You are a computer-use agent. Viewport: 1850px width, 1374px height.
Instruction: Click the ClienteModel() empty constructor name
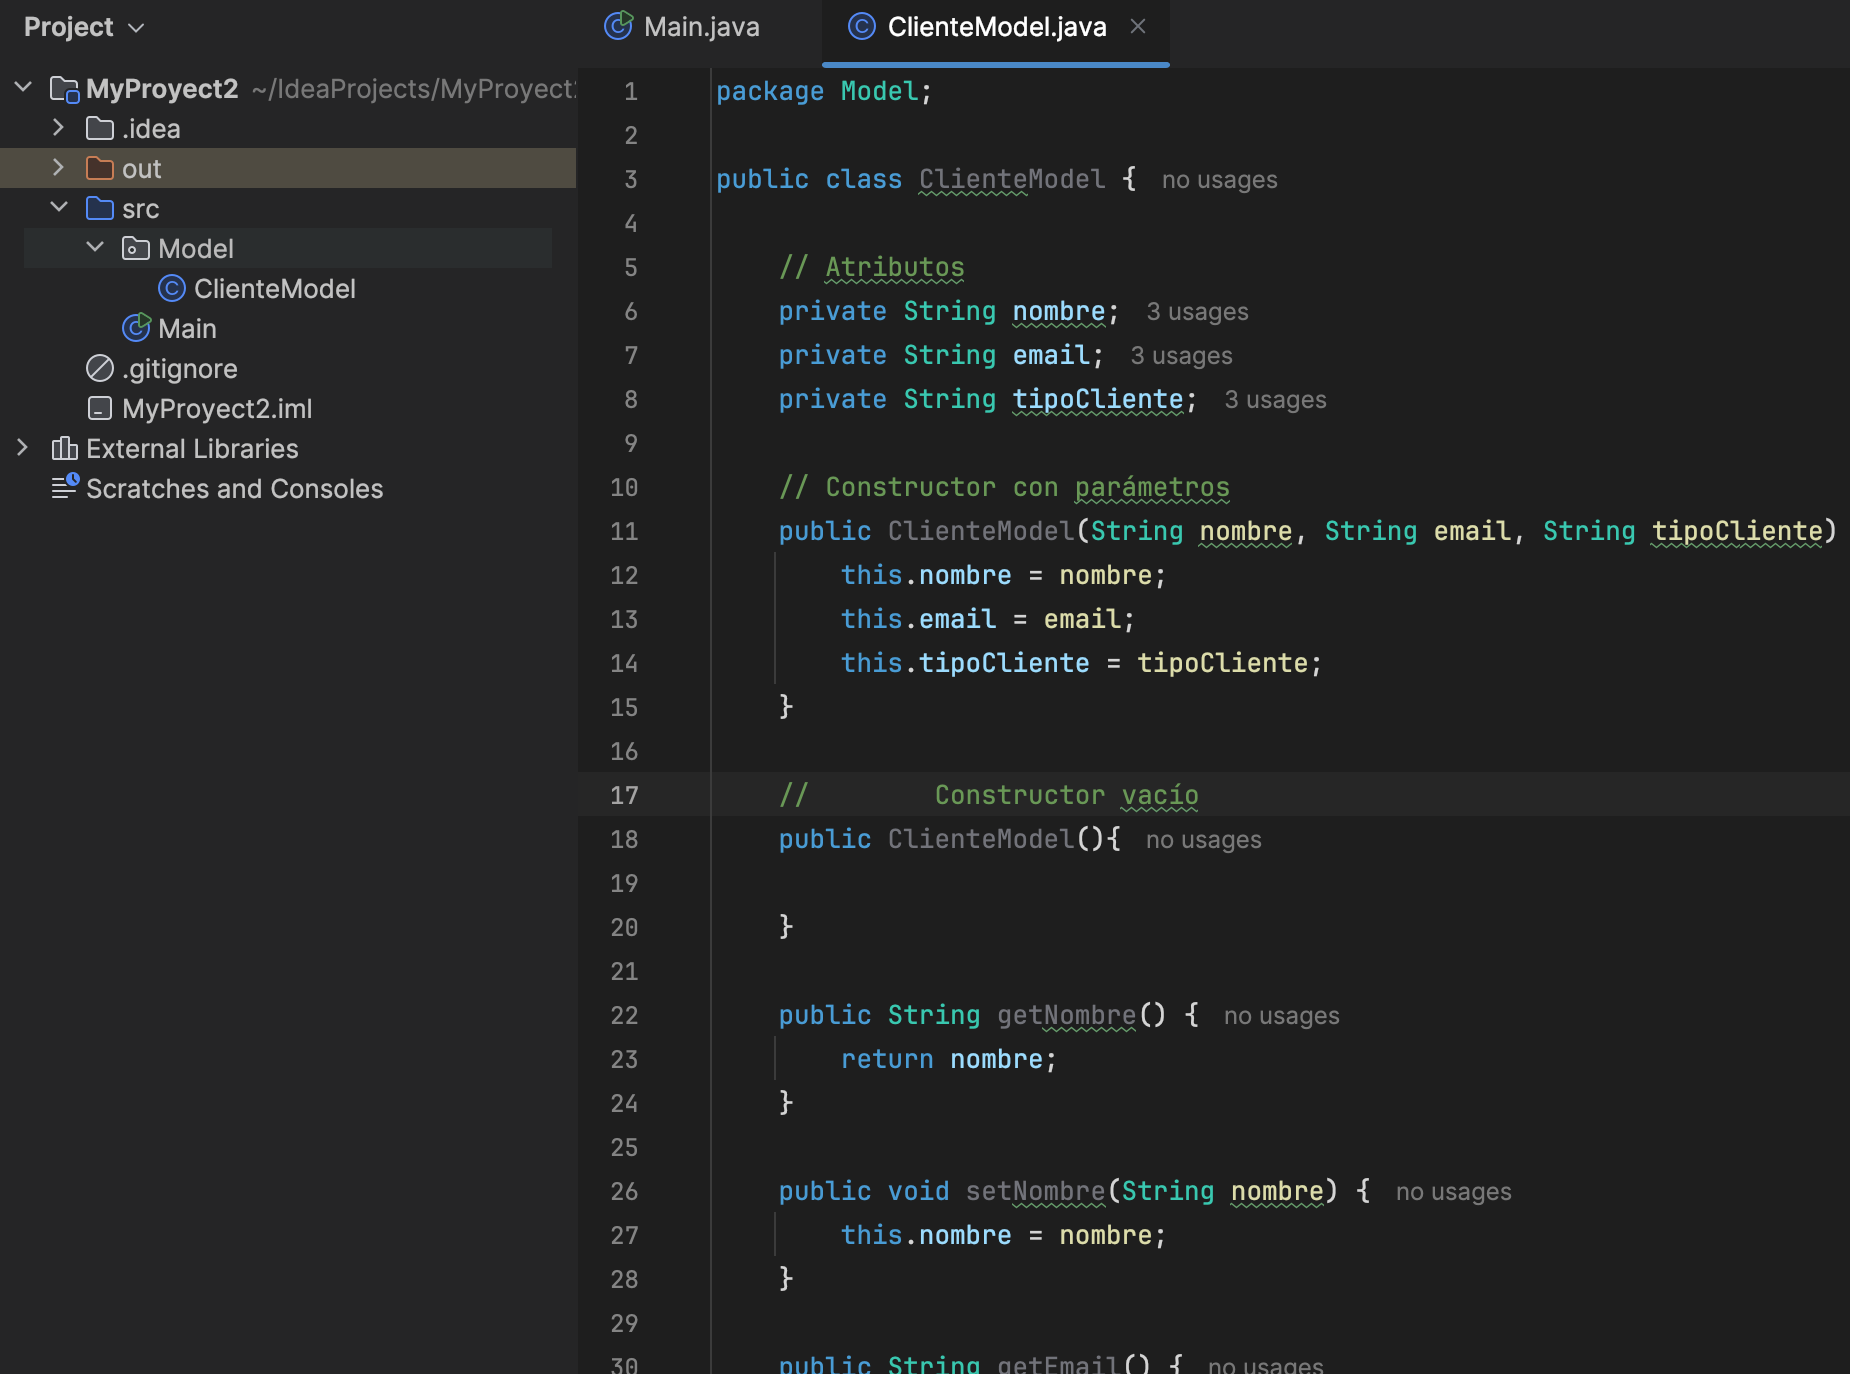[981, 840]
